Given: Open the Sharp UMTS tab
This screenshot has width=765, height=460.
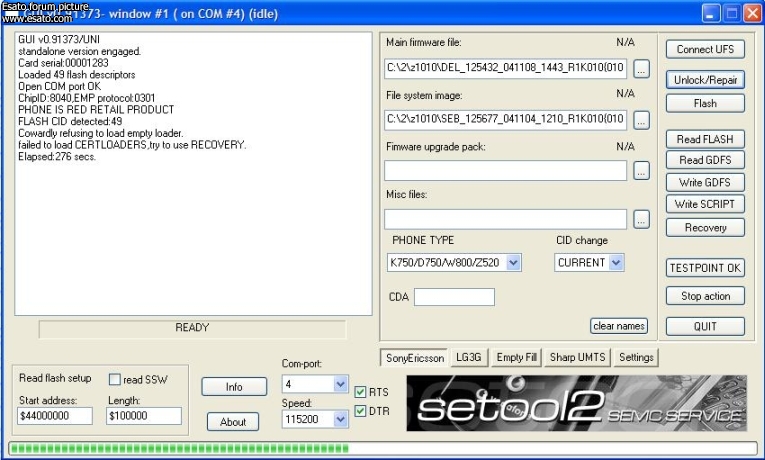Looking at the screenshot, I should [x=577, y=358].
